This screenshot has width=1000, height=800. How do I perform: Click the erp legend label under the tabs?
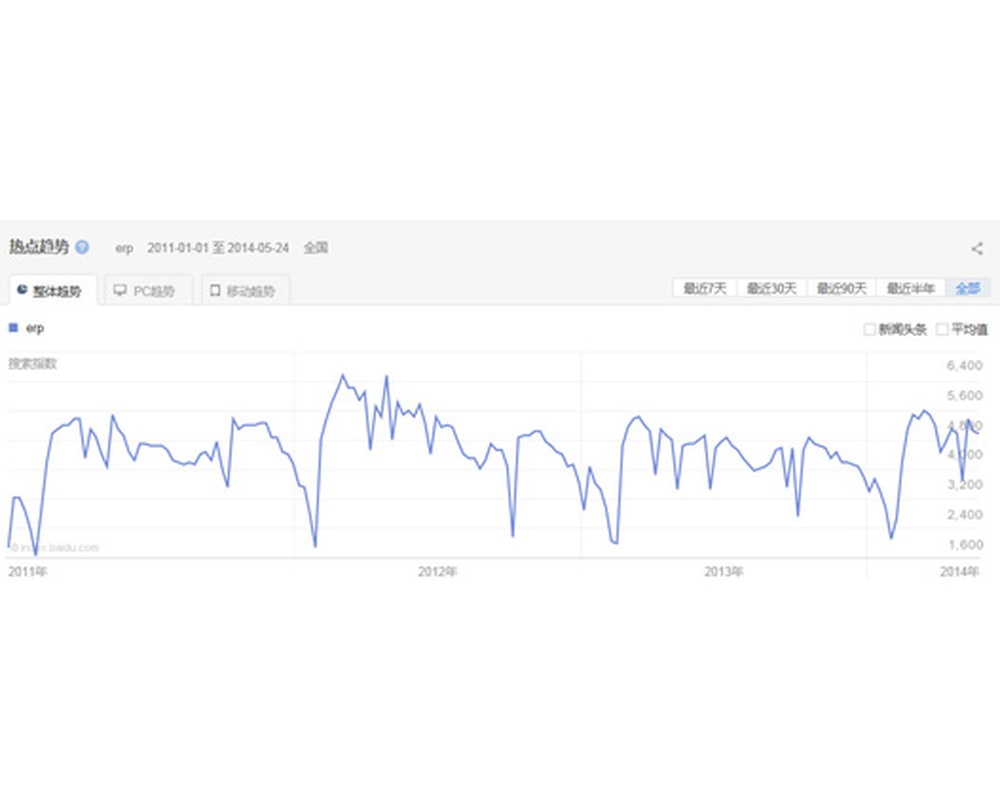[34, 329]
